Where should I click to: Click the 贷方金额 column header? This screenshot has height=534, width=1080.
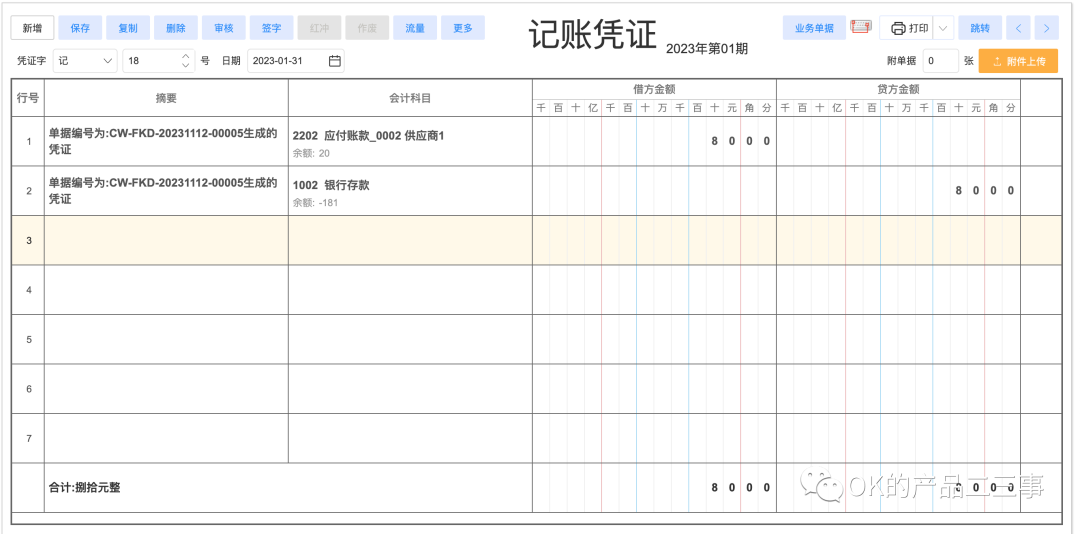click(x=898, y=89)
